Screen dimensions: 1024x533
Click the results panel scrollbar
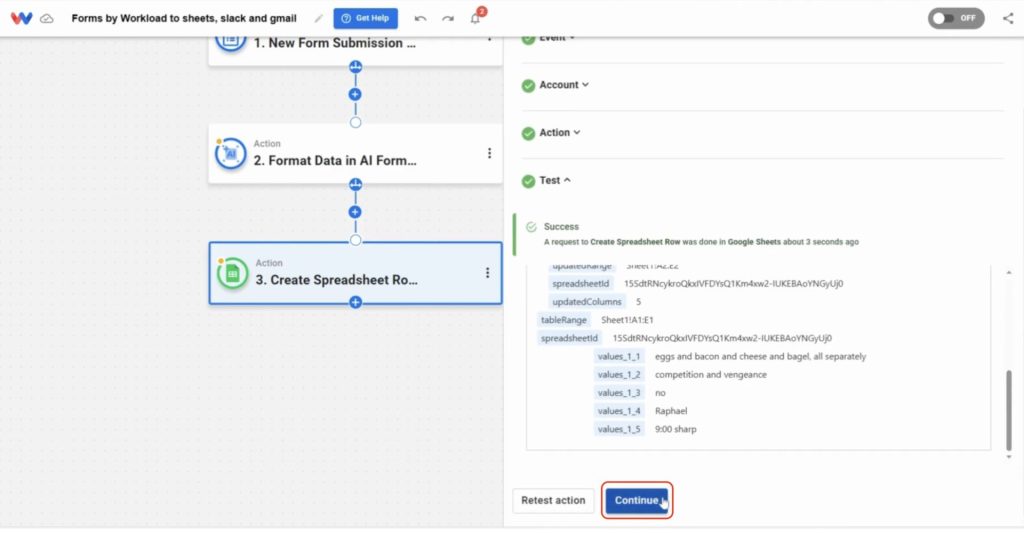tap(1008, 410)
